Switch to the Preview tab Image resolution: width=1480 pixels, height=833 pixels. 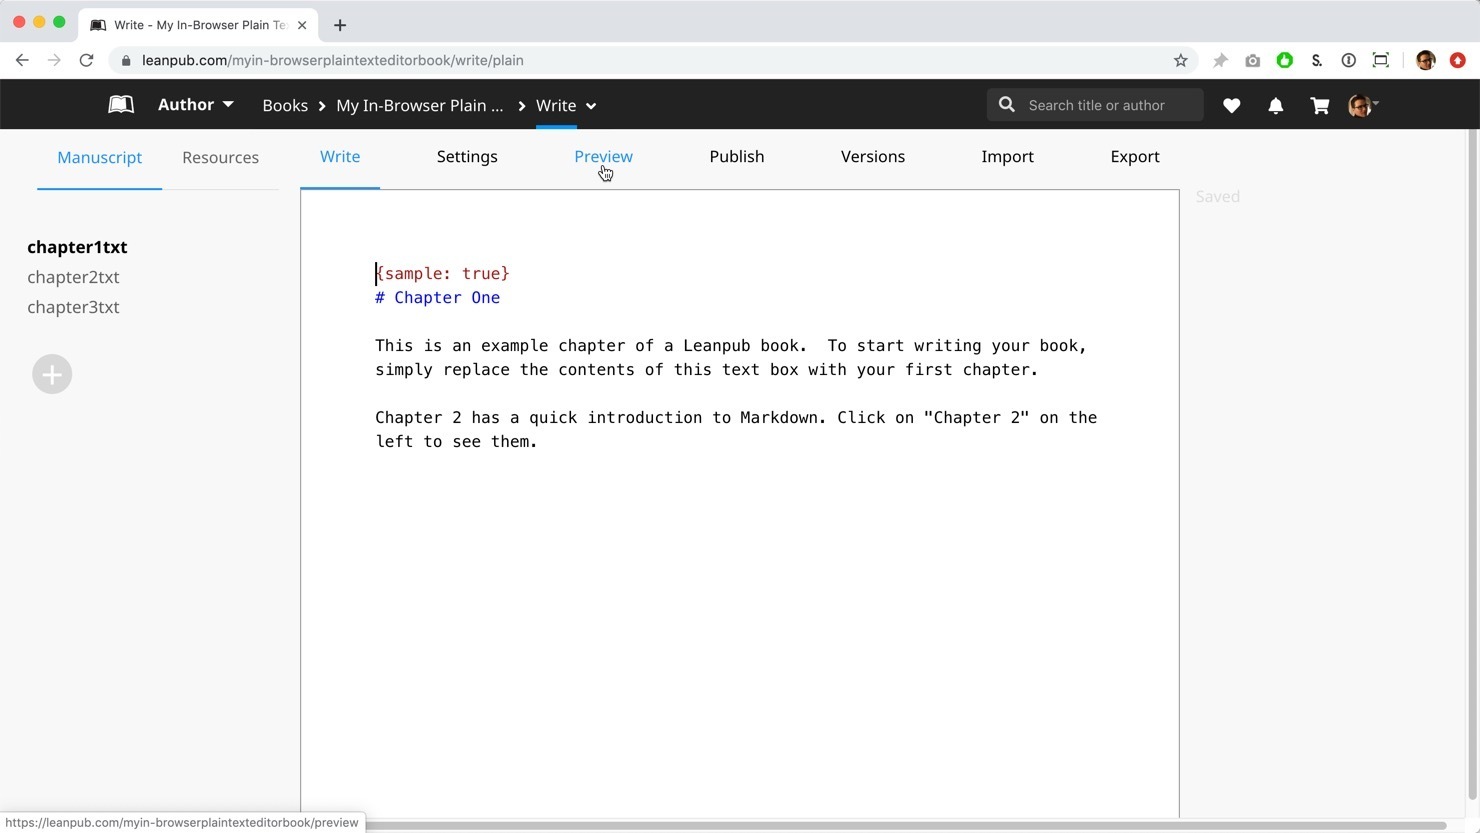pos(603,157)
